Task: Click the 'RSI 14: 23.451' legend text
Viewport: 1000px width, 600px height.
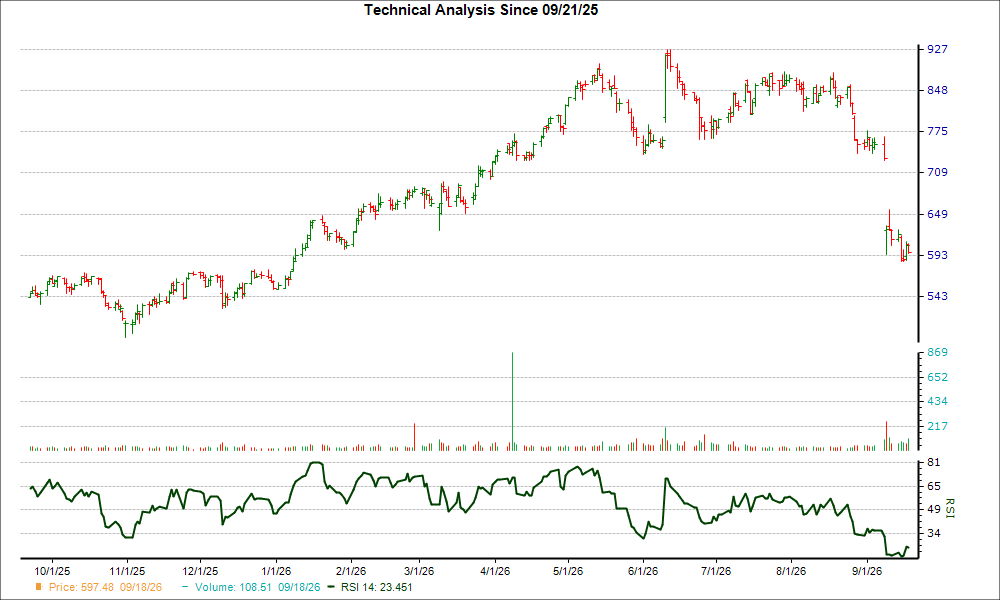Action: pyautogui.click(x=377, y=587)
